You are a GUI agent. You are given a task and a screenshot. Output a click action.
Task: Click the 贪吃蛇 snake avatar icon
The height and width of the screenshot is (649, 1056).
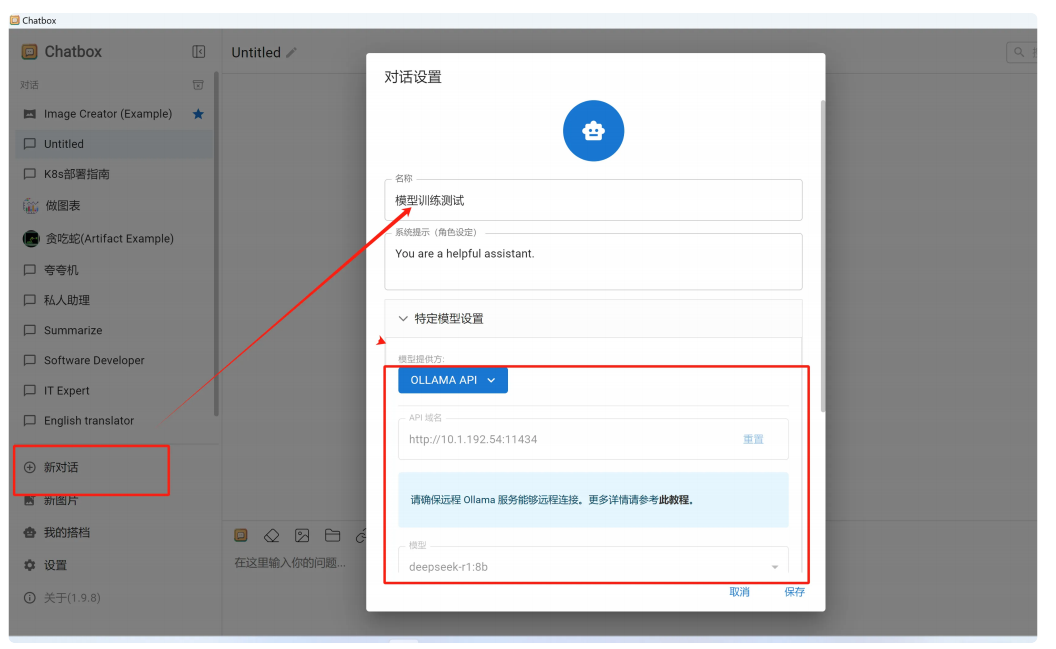tap(31, 238)
